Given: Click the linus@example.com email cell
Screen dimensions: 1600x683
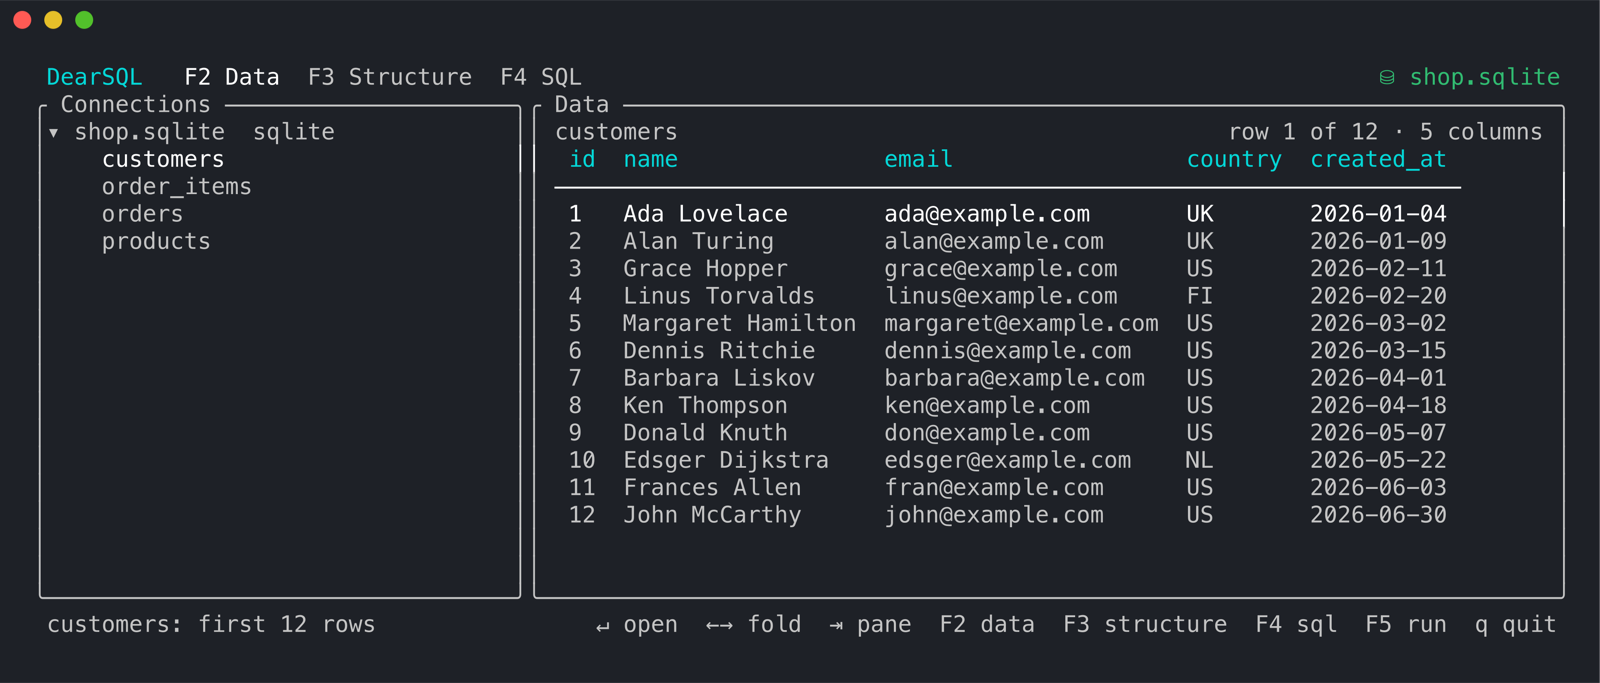Looking at the screenshot, I should (x=1001, y=296).
